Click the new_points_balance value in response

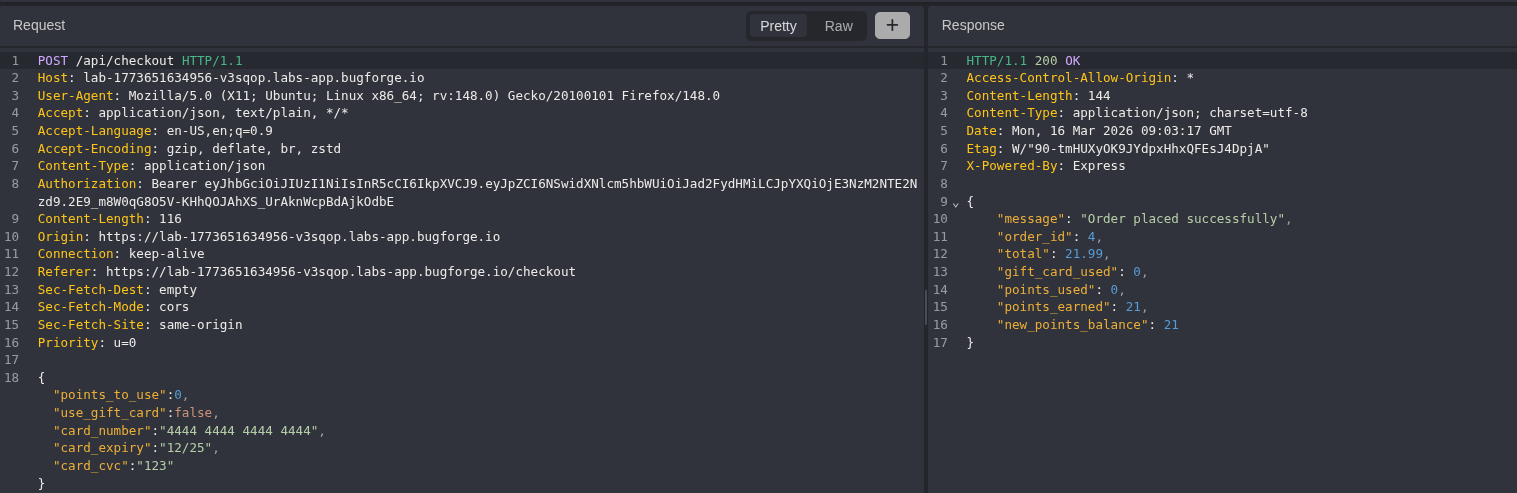[x=1171, y=325]
